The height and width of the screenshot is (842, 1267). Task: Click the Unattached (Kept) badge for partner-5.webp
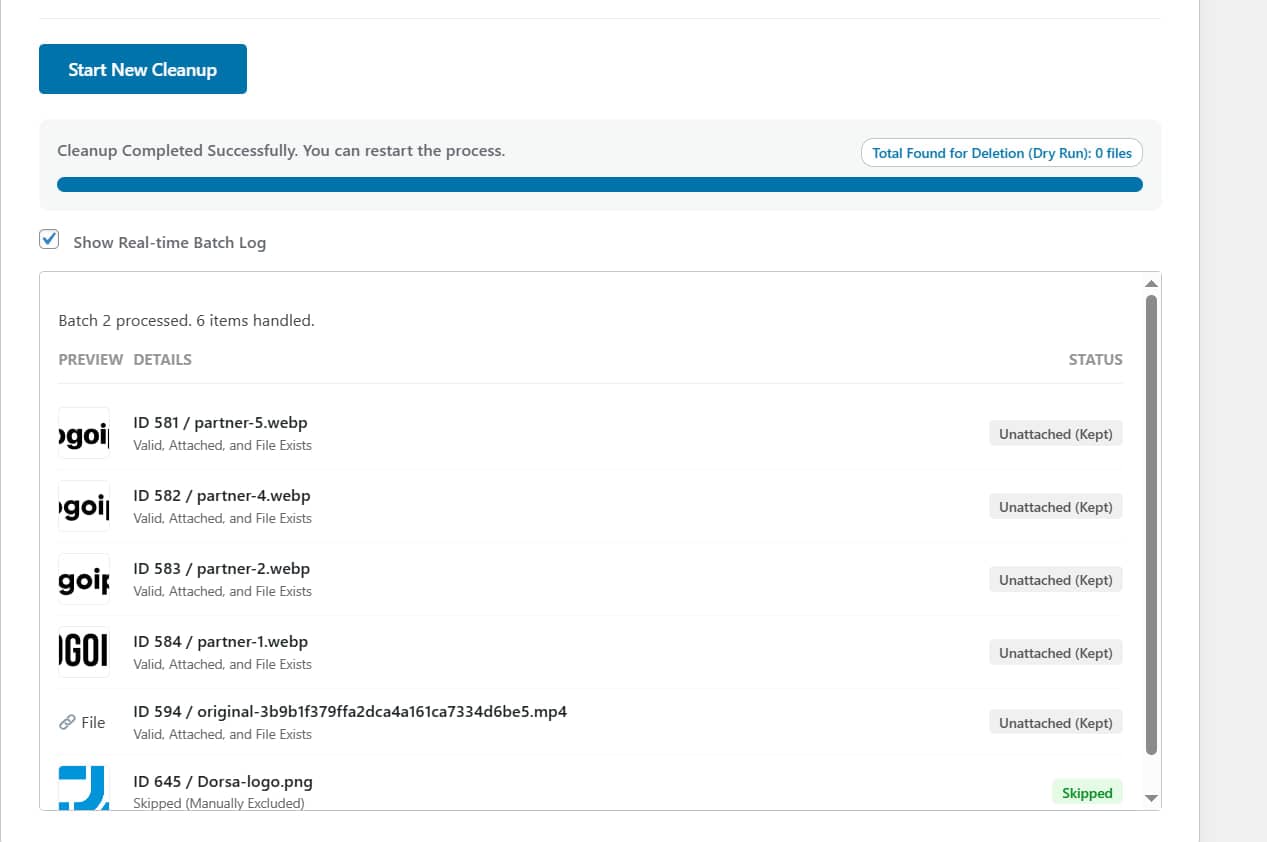pyautogui.click(x=1055, y=432)
